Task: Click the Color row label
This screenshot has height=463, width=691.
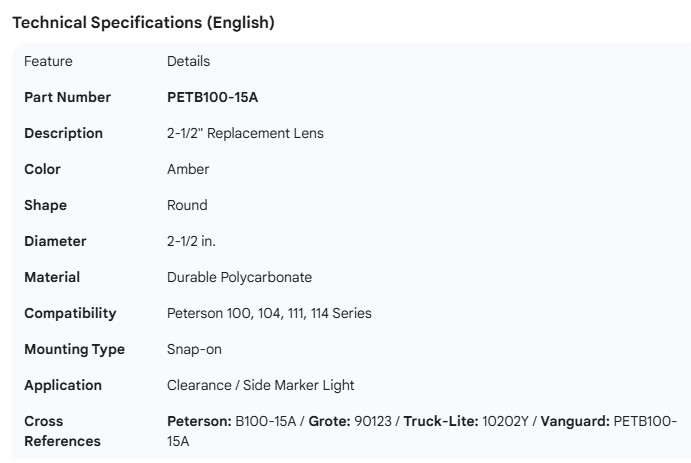Action: pos(42,169)
